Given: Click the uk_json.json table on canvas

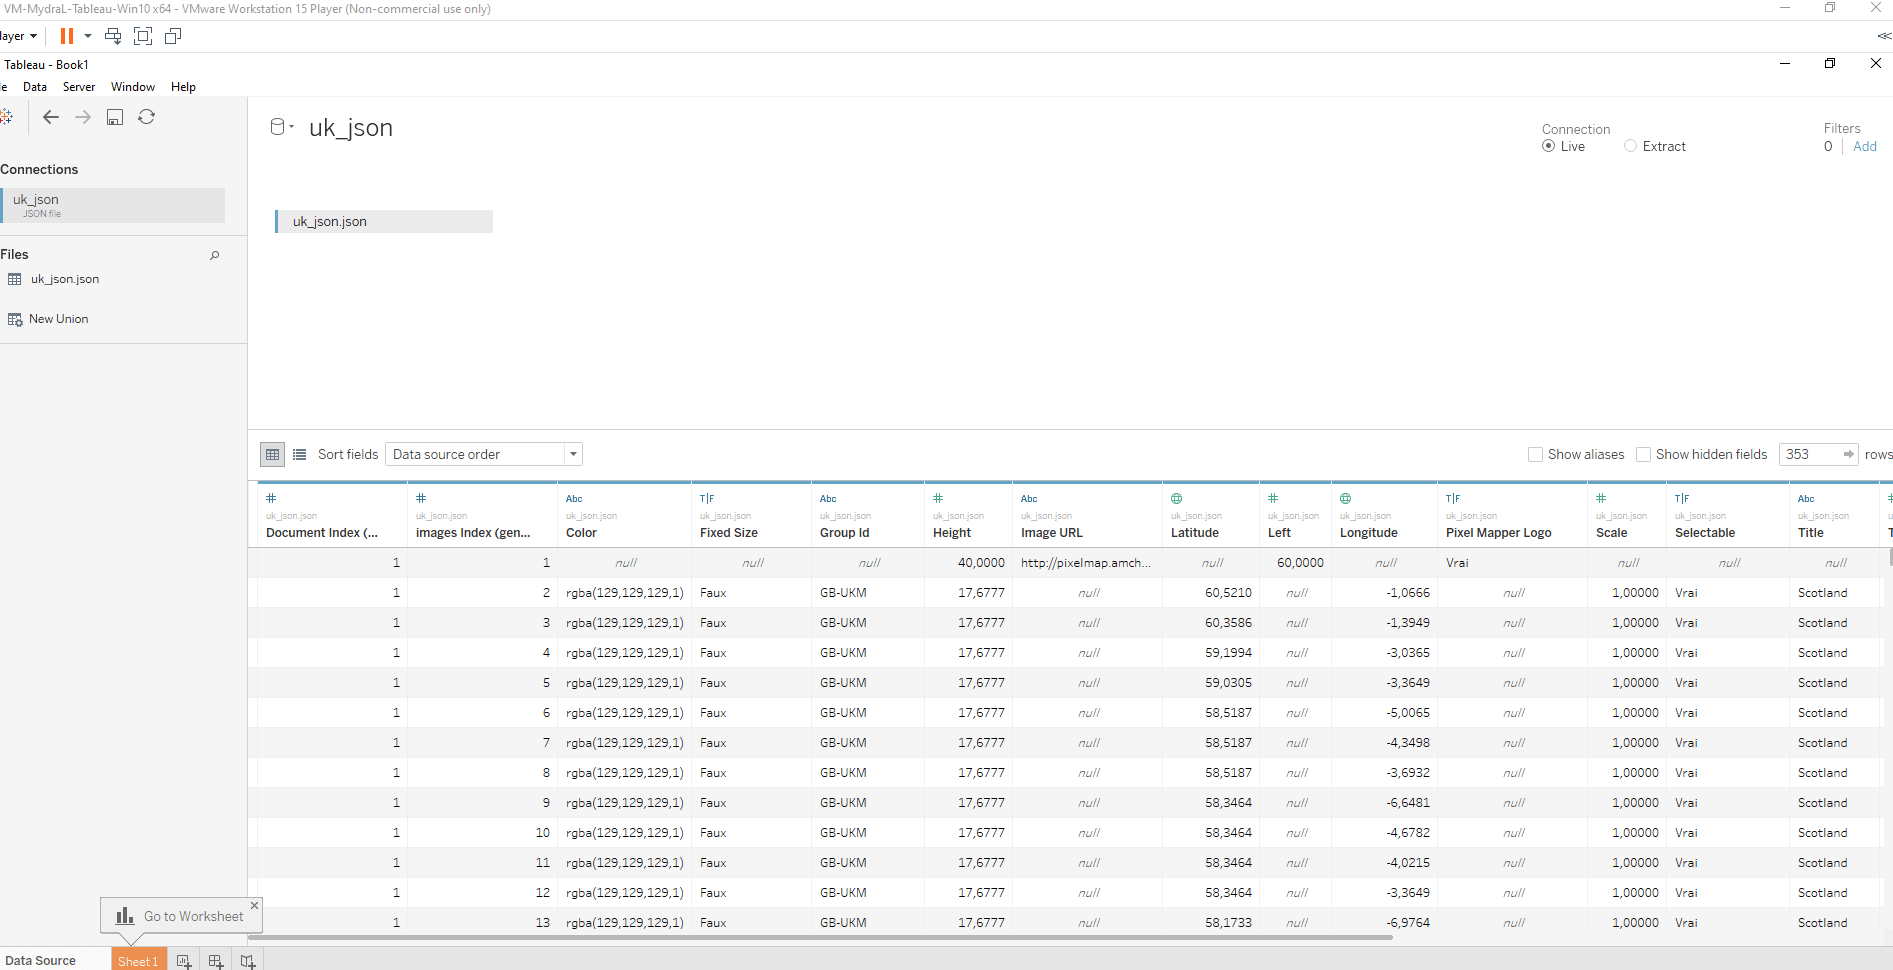Looking at the screenshot, I should 384,221.
